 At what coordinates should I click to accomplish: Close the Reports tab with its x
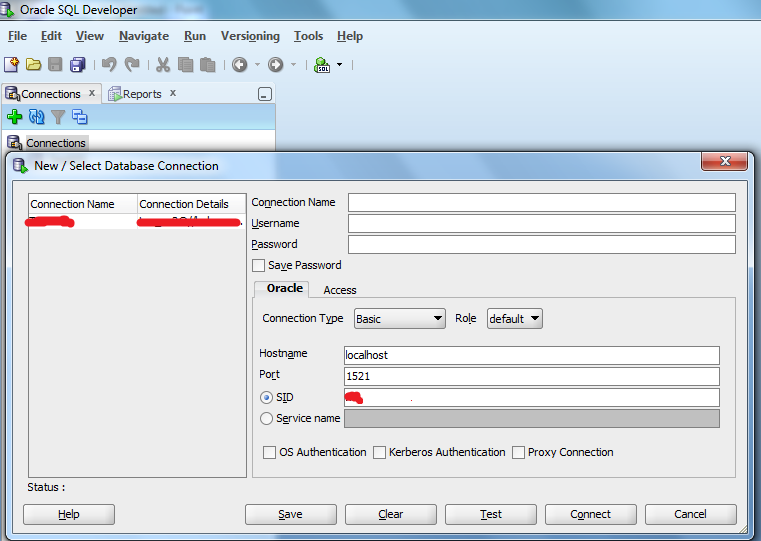173,93
